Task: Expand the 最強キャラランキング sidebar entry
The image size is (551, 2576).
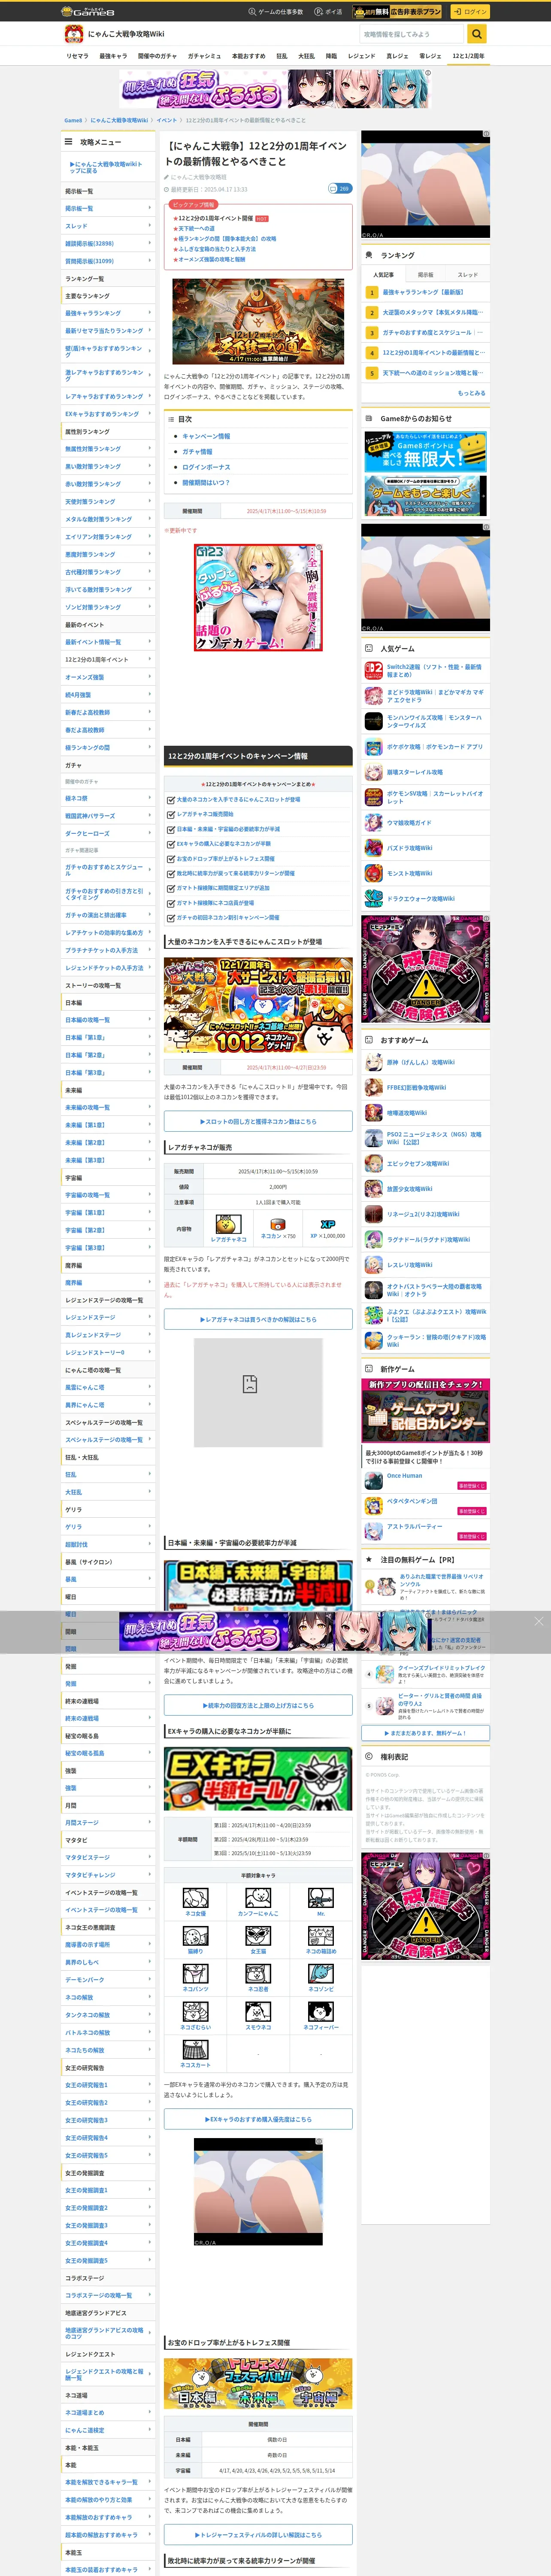Action: click(108, 313)
